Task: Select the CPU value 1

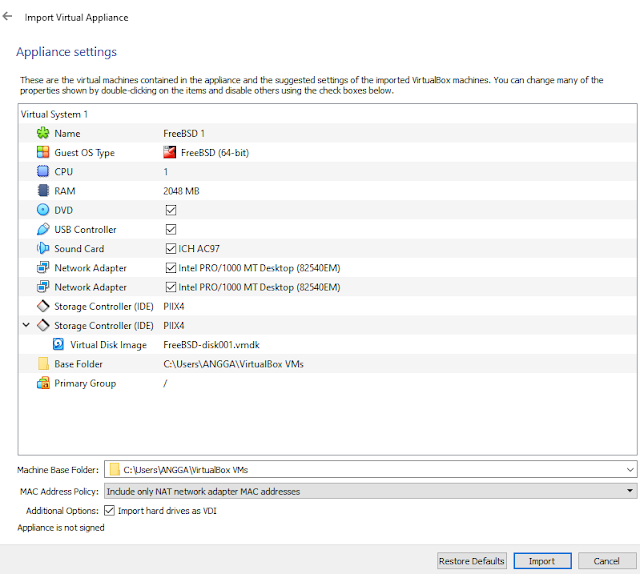Action: click(166, 171)
